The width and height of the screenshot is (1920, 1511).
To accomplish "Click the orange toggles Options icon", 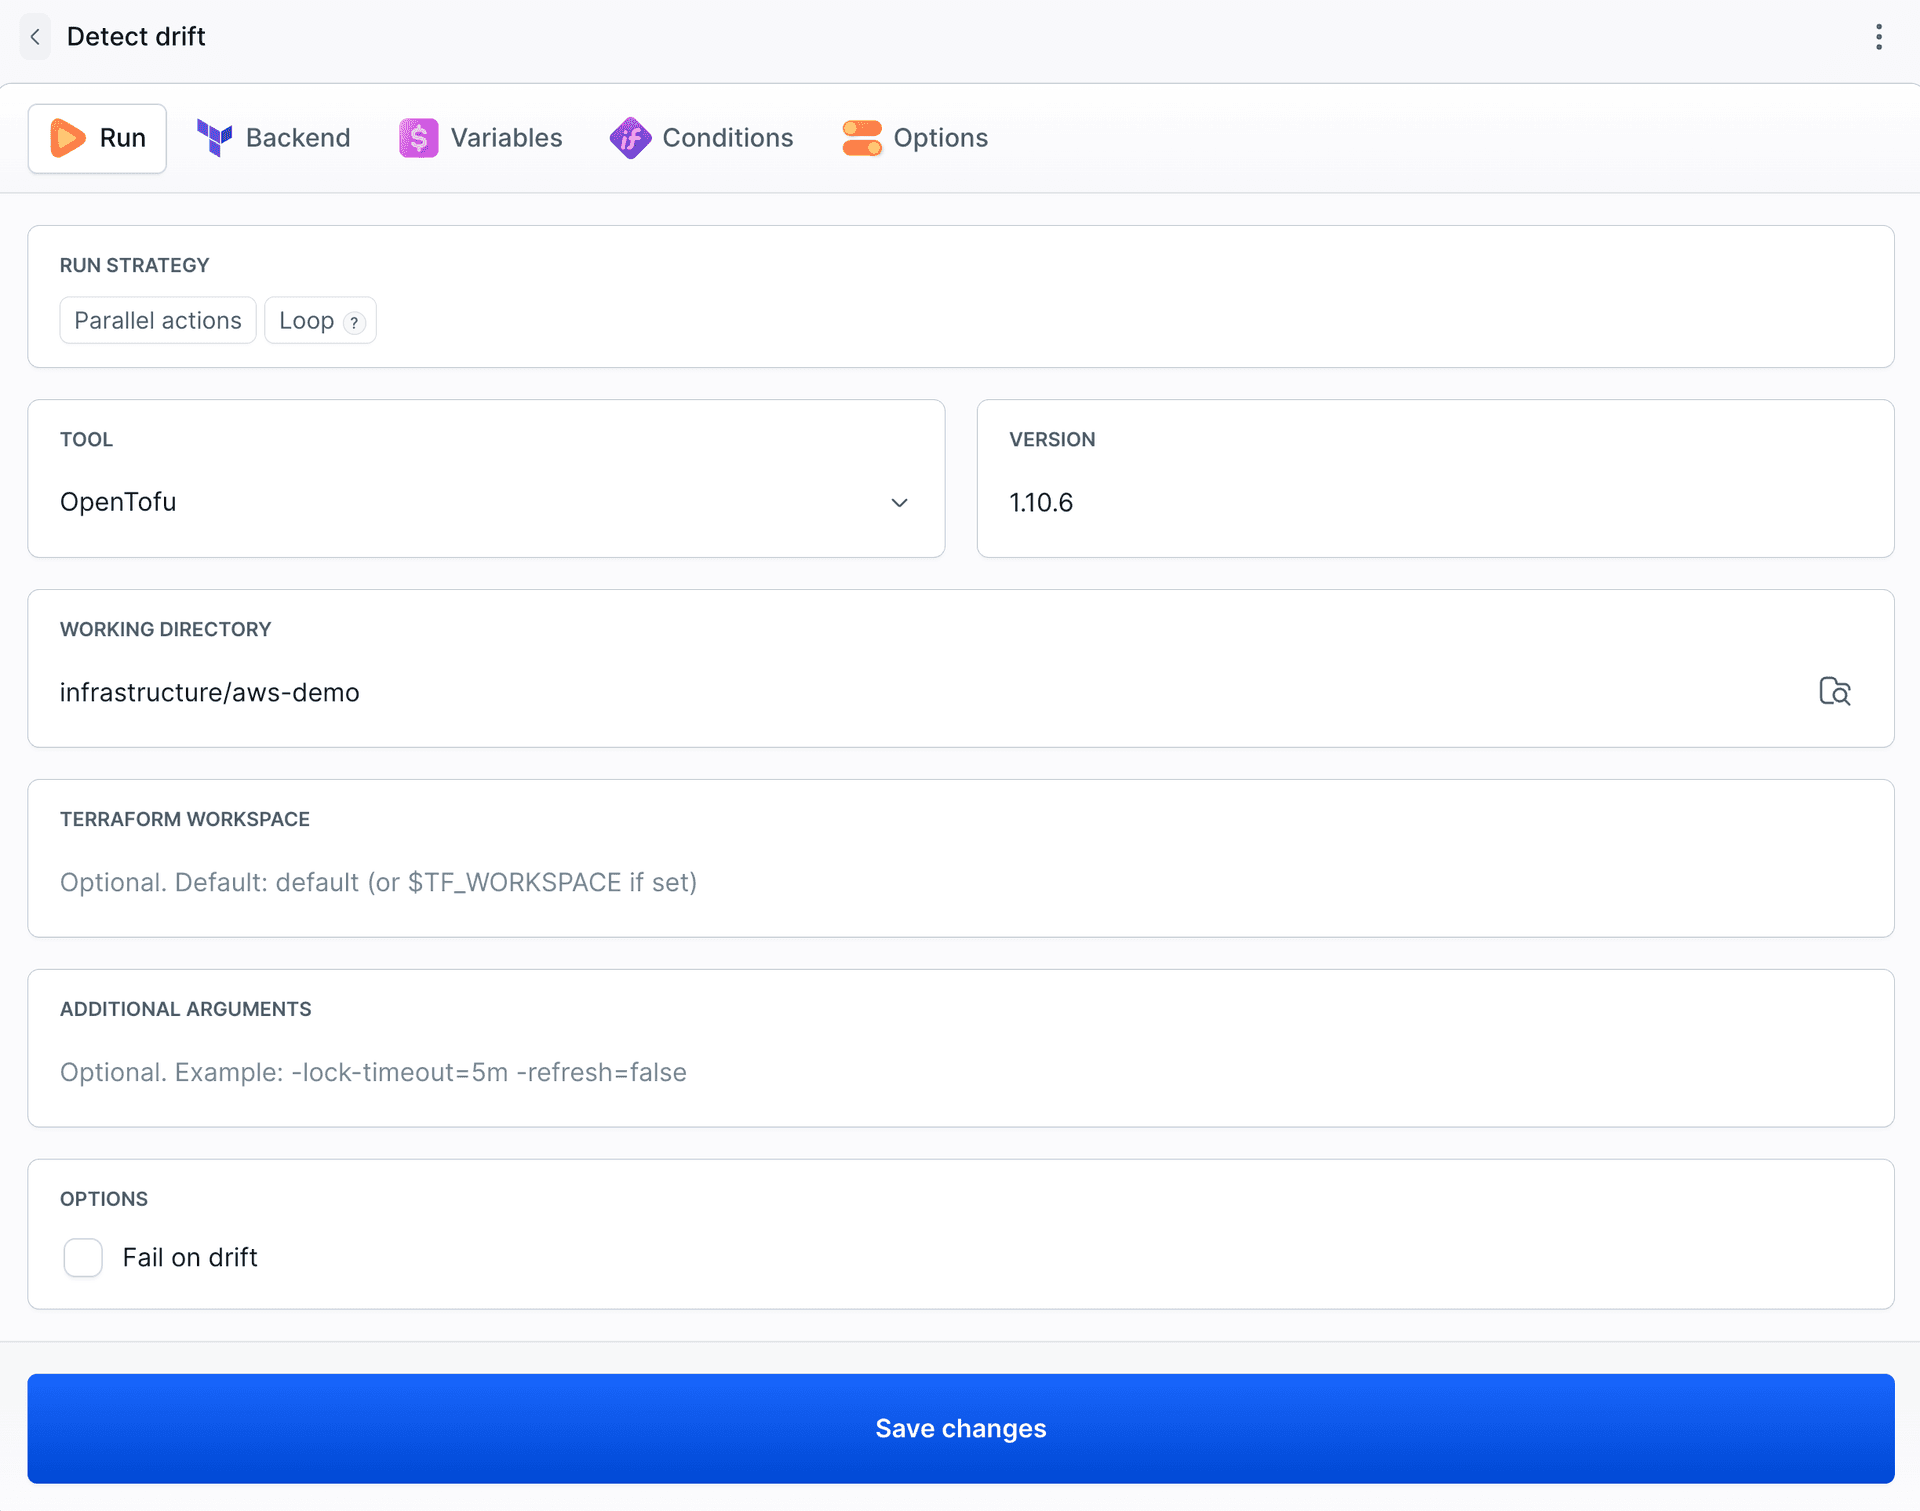I will point(862,138).
